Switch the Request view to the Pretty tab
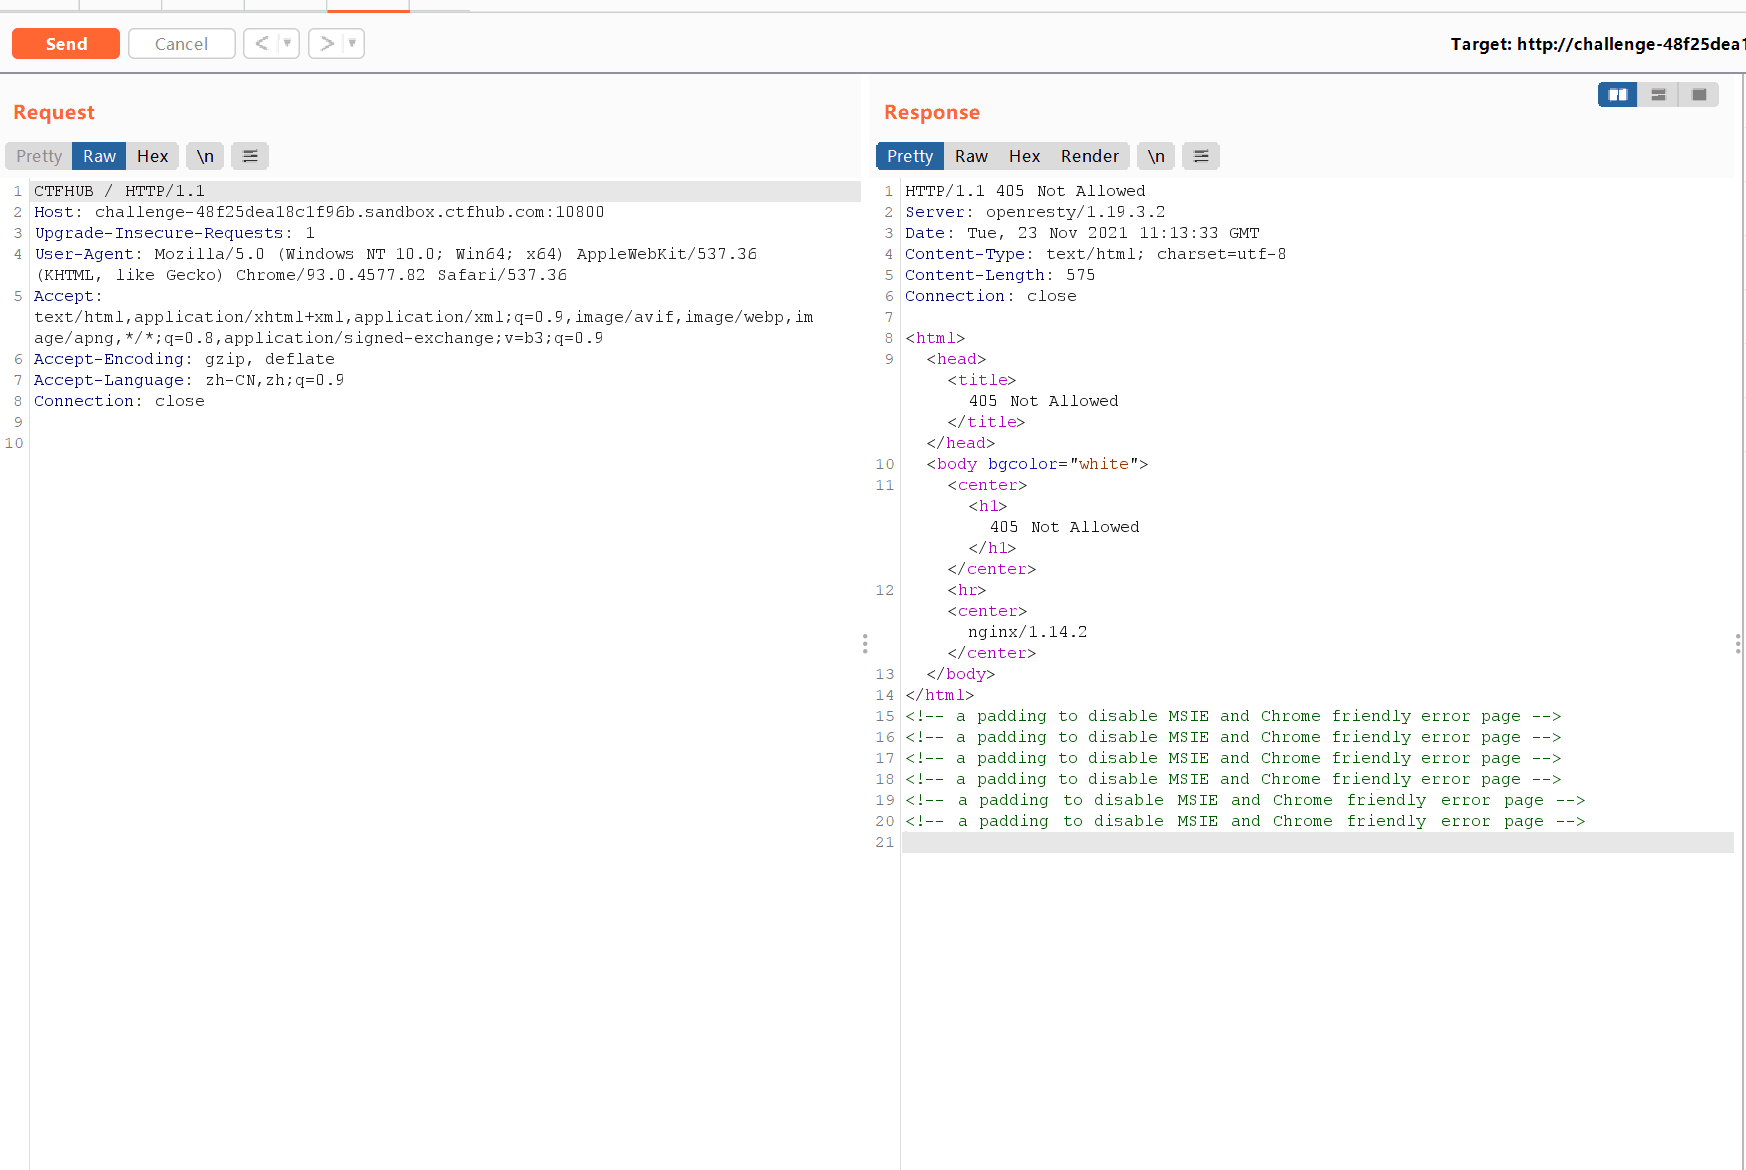 [x=39, y=156]
